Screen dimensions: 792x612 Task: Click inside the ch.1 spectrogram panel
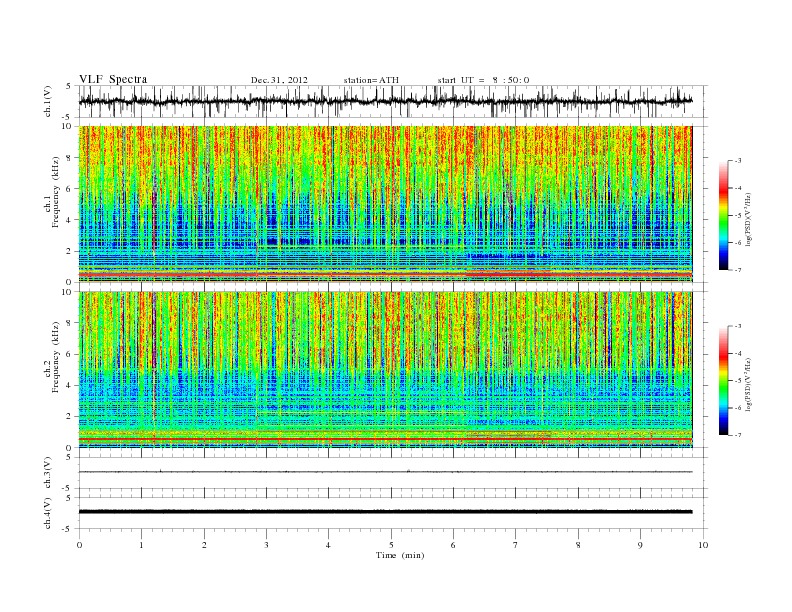pyautogui.click(x=385, y=204)
